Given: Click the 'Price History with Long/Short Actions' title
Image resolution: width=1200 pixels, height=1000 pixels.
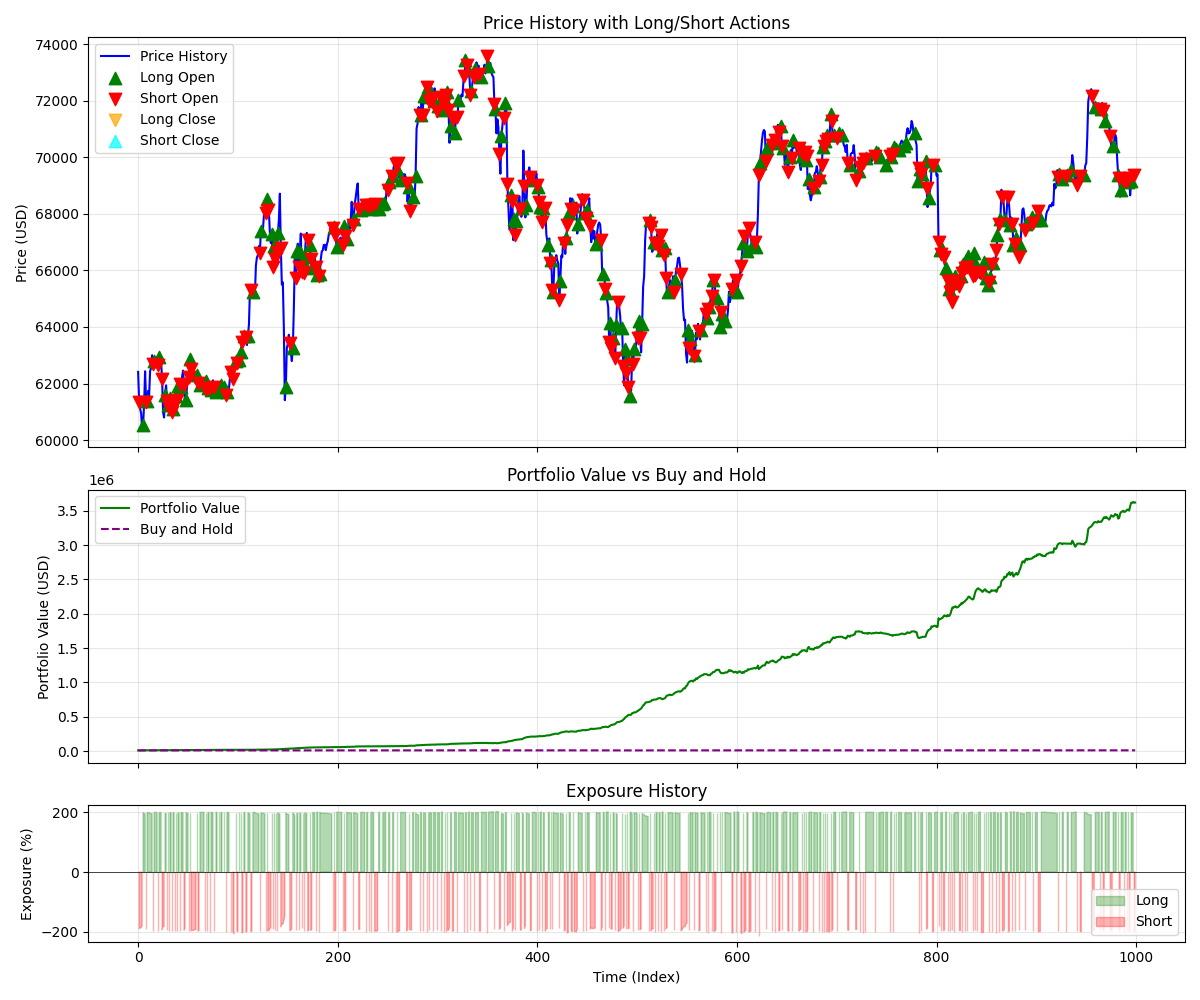Looking at the screenshot, I should click(636, 23).
